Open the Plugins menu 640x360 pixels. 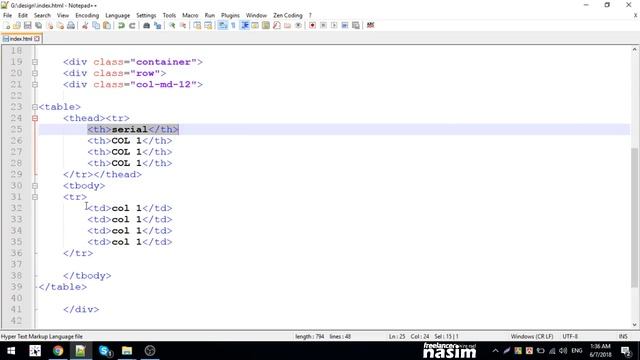coord(230,15)
